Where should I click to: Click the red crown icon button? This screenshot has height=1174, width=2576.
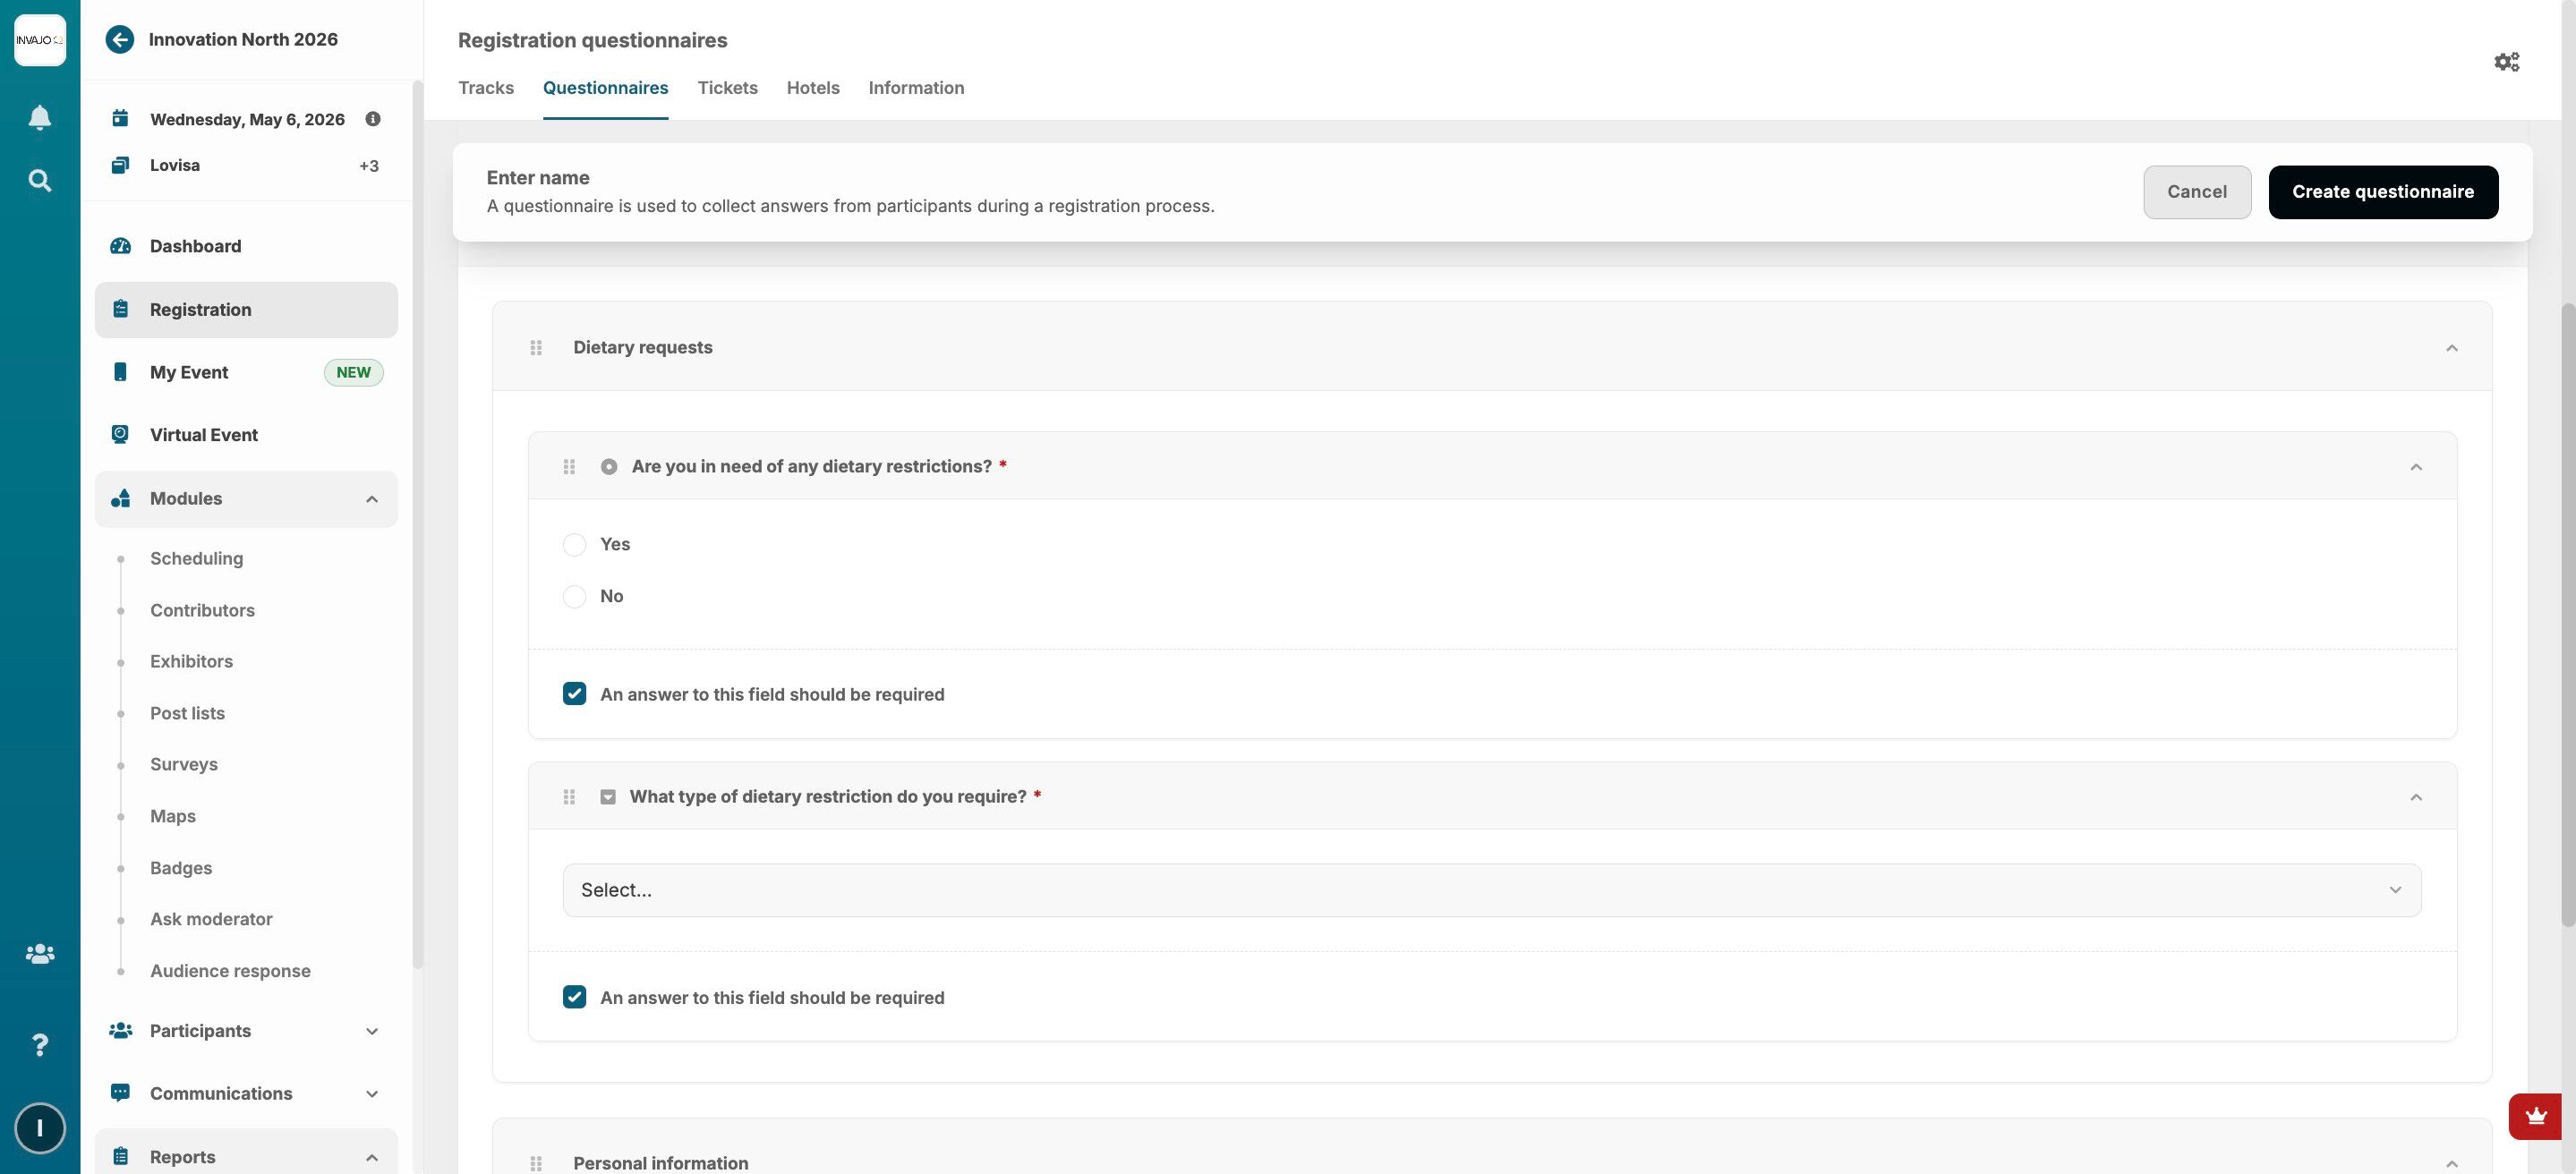(2534, 1116)
